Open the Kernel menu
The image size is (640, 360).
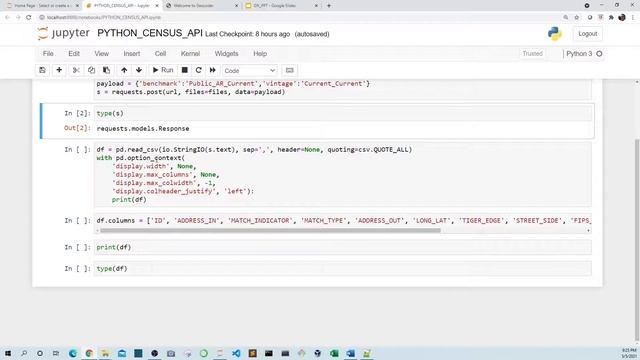point(190,53)
